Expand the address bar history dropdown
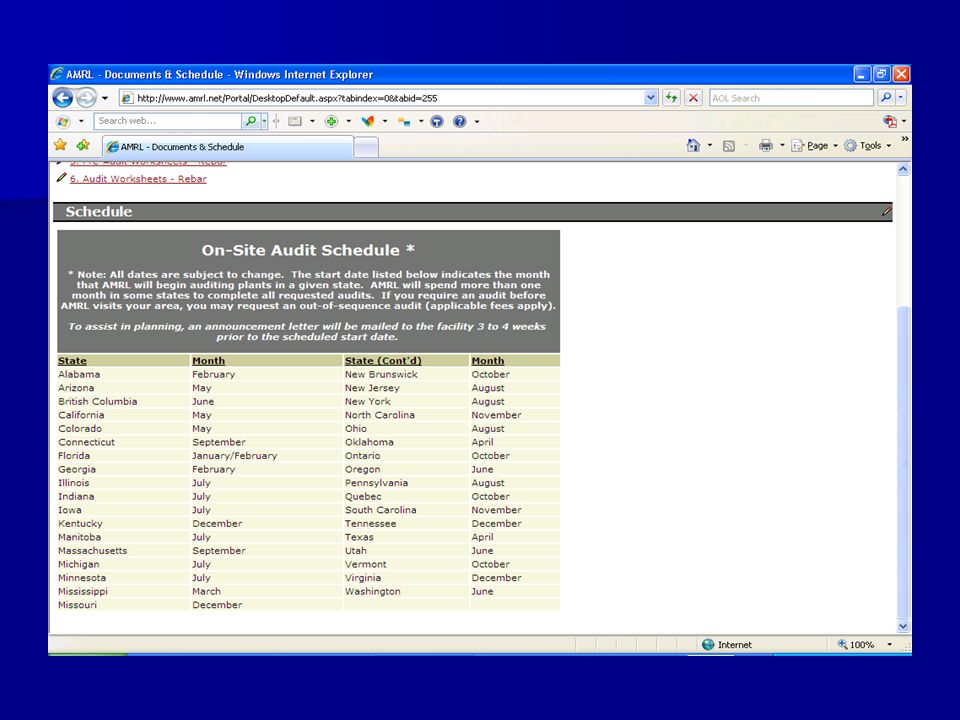The height and width of the screenshot is (720, 960). click(650, 97)
